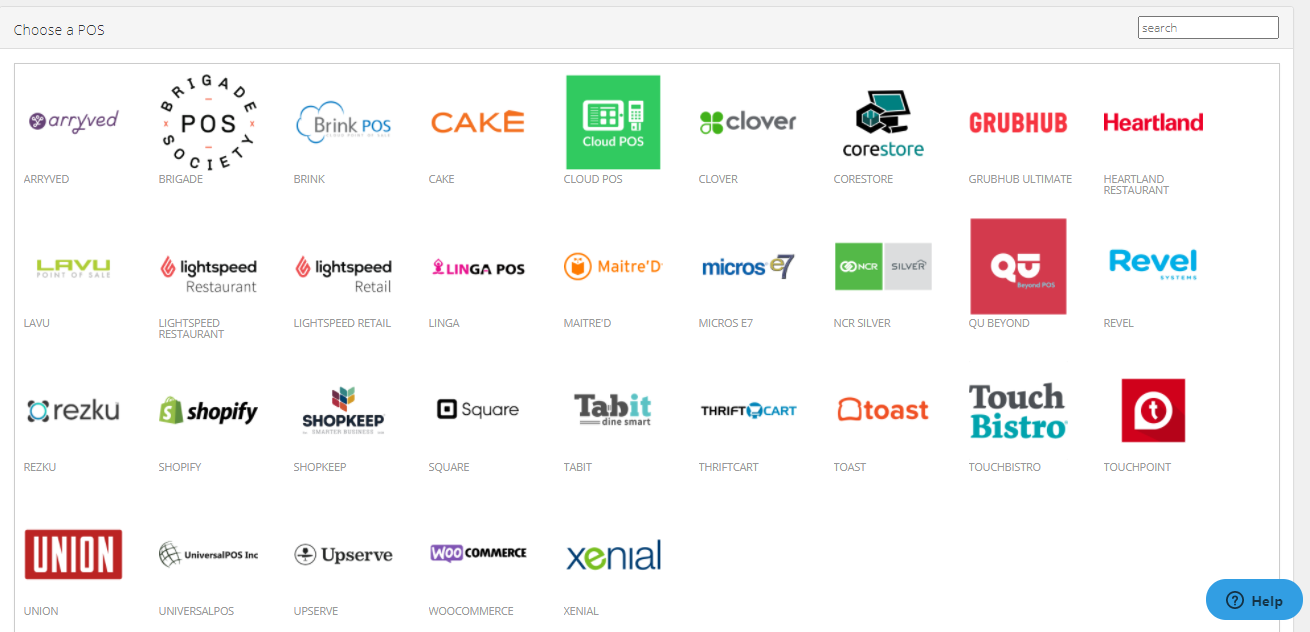Click the Xenial logo
The width and height of the screenshot is (1310, 632).
[x=613, y=555]
